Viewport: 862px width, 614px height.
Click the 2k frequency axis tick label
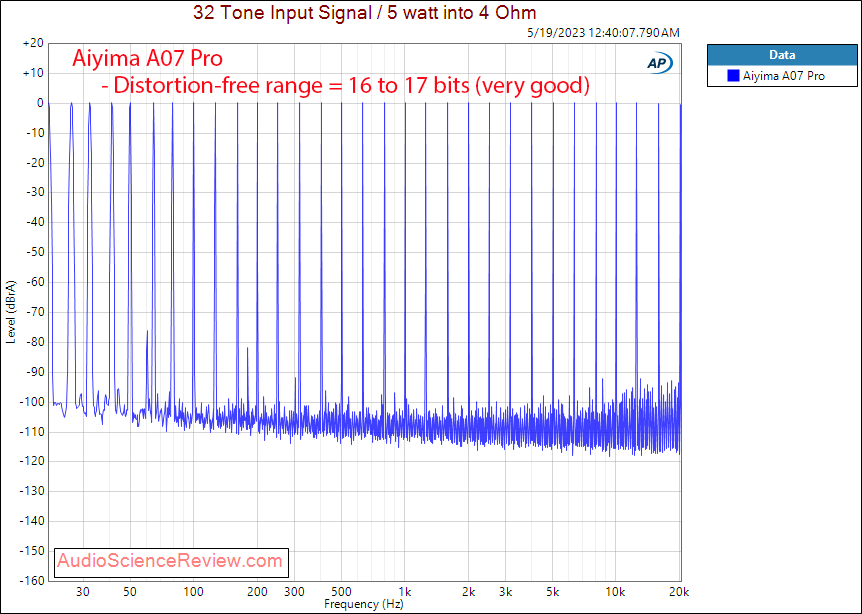click(469, 592)
